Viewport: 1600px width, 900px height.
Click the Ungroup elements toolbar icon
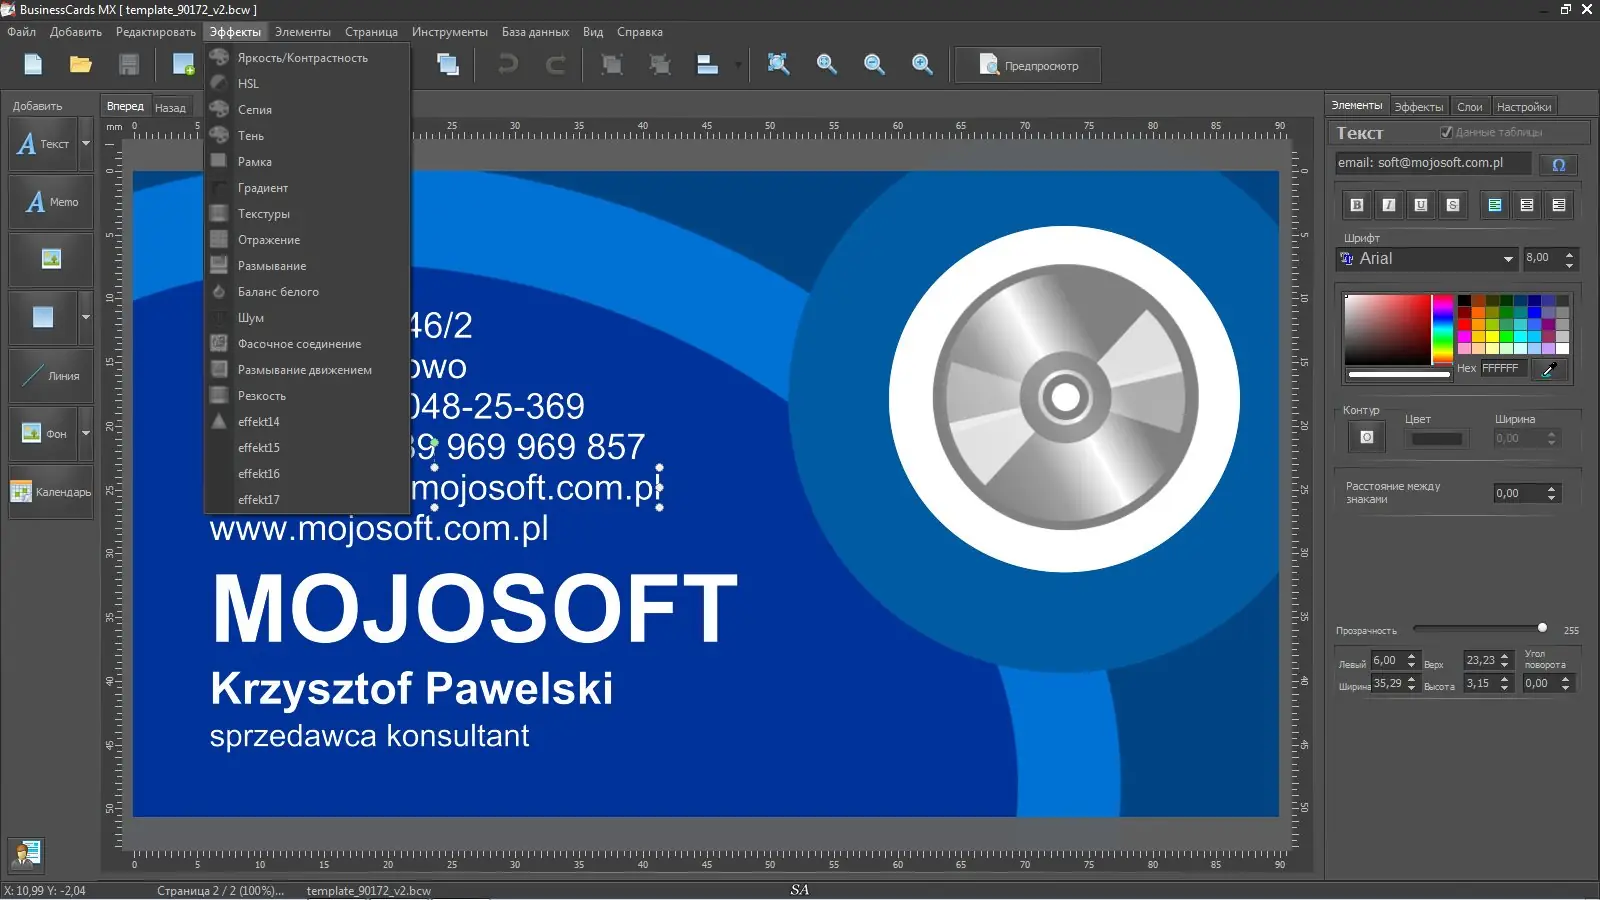click(x=660, y=65)
